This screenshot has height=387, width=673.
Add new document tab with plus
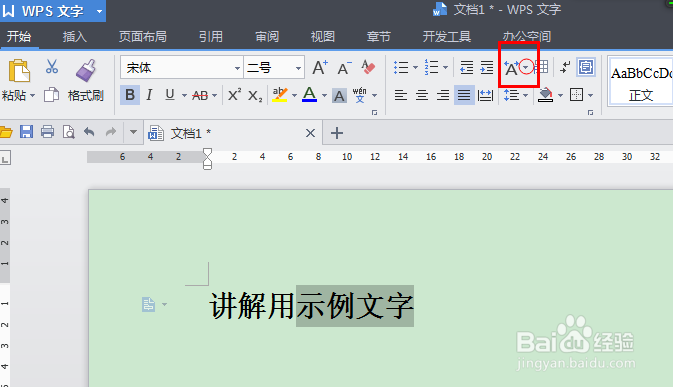(x=337, y=133)
